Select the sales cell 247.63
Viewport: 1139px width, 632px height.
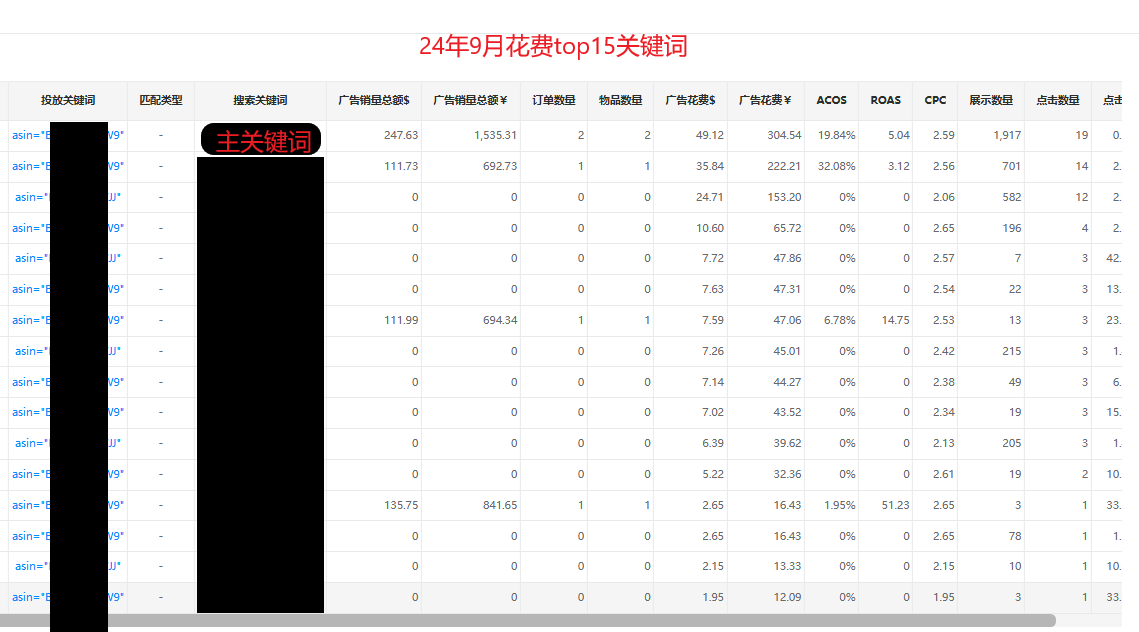401,135
